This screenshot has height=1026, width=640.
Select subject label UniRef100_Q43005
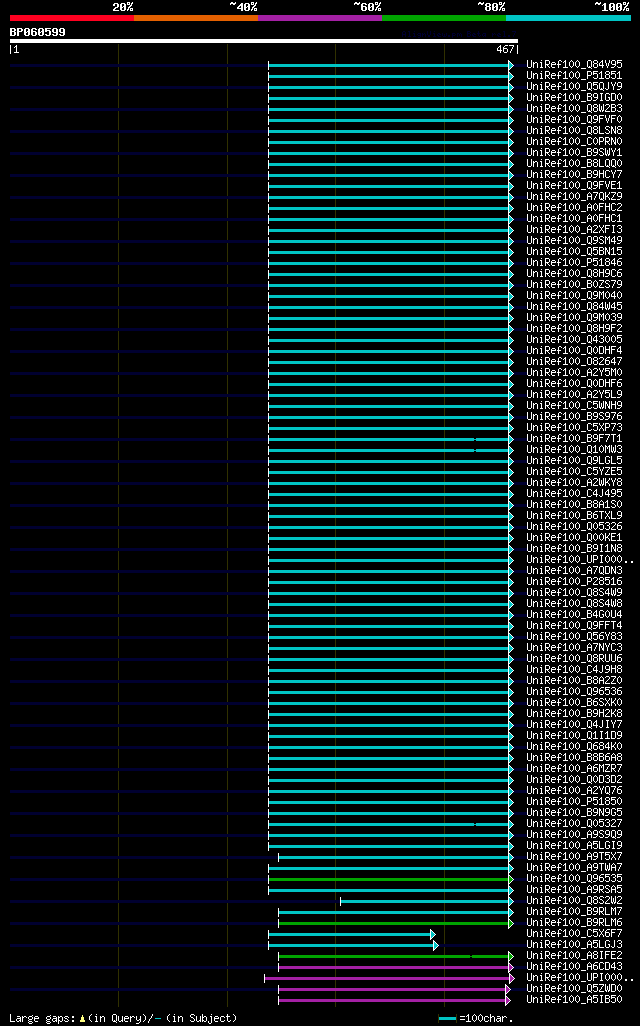click(575, 340)
